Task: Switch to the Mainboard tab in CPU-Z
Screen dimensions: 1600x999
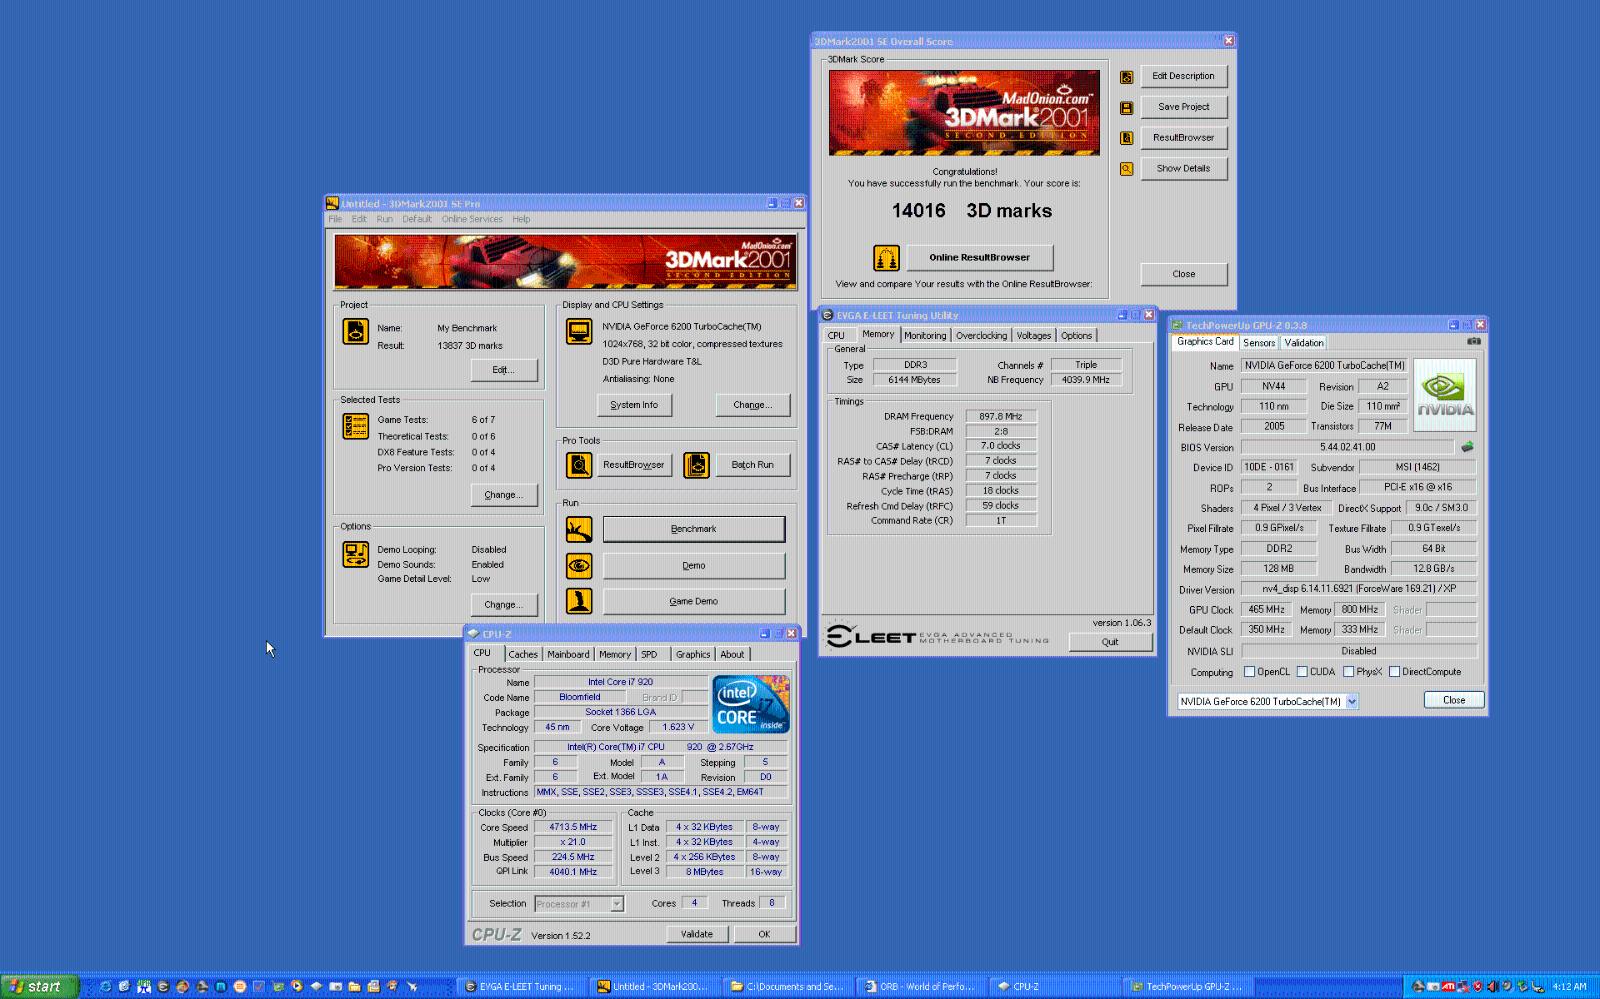Action: (568, 654)
